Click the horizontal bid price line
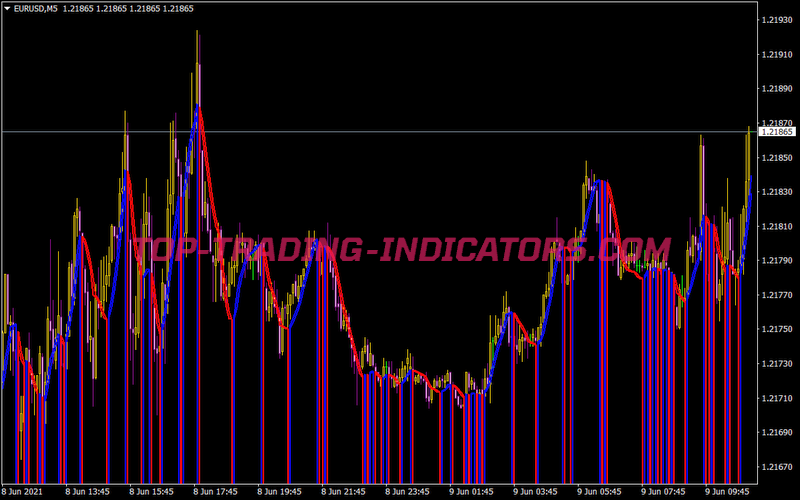 coord(400,132)
